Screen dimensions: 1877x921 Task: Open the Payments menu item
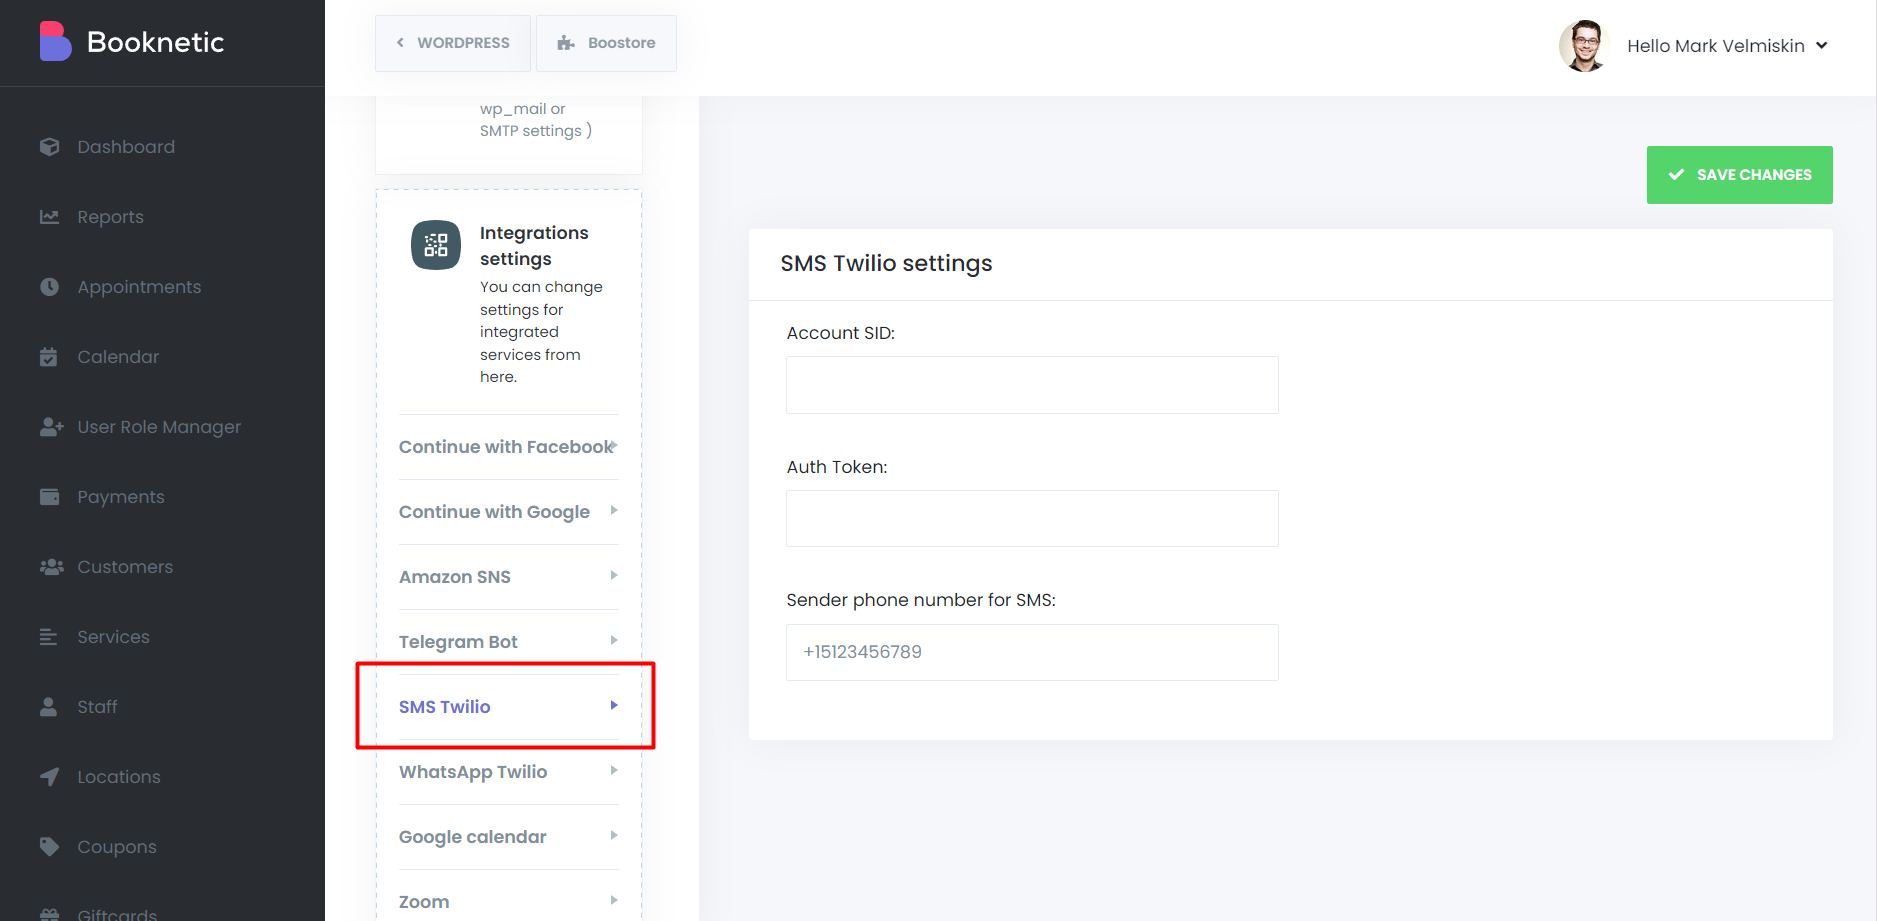coord(121,497)
